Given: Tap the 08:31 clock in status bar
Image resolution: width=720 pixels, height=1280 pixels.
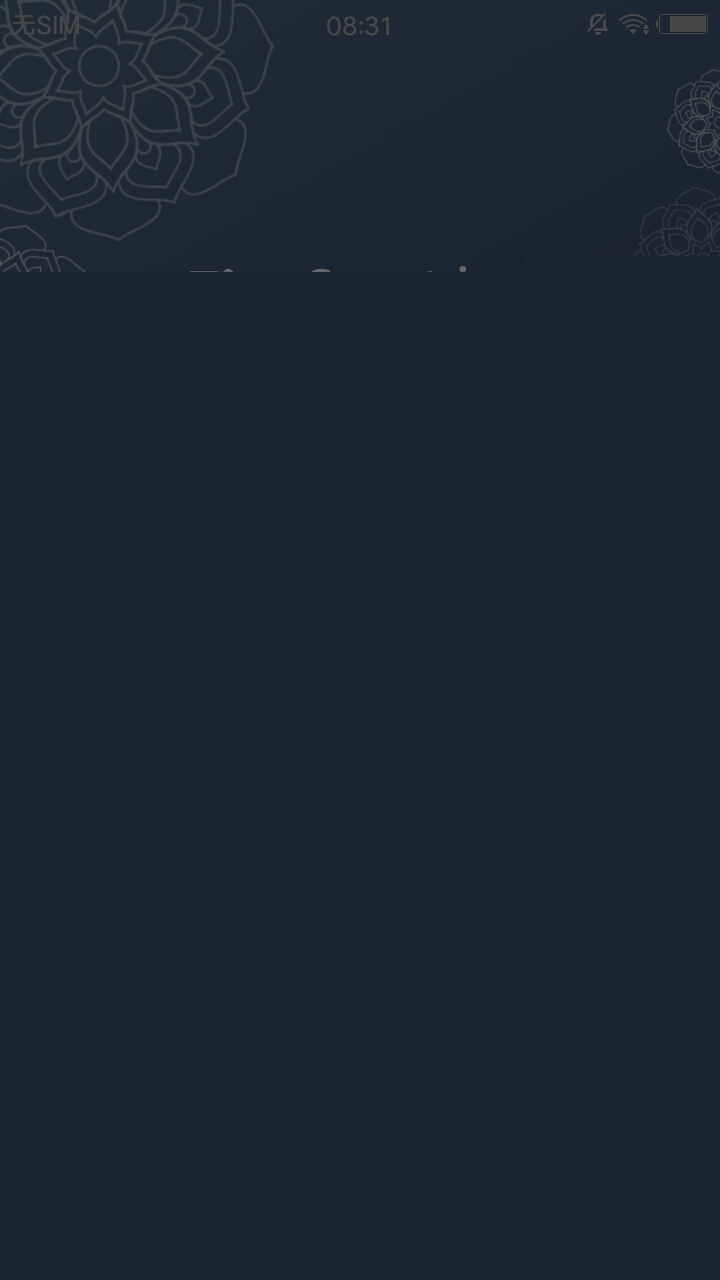Looking at the screenshot, I should tap(360, 26).
